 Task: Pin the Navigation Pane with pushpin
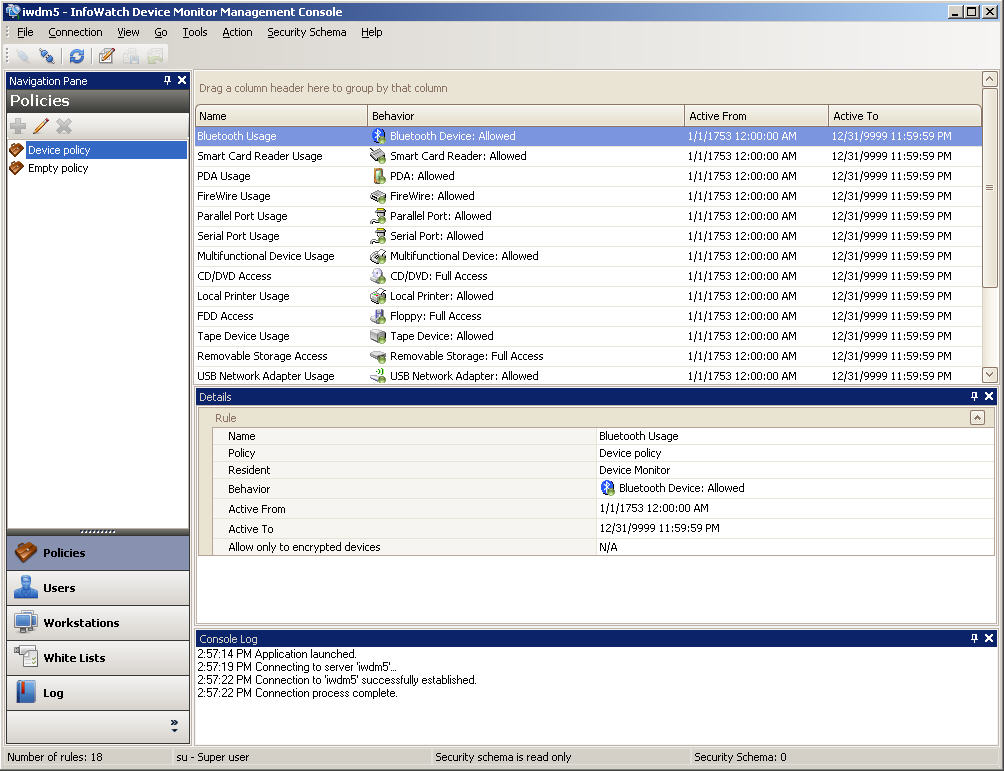coord(167,80)
